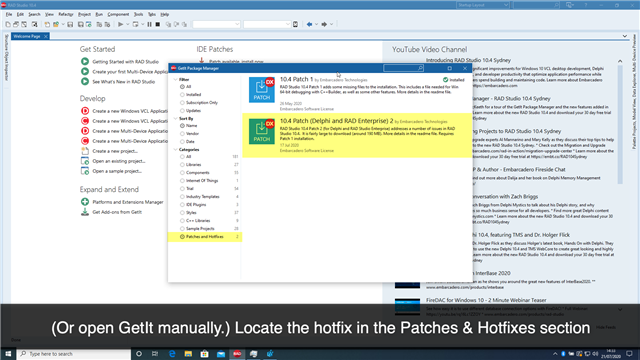Open File Explorer from the taskbar
The image size is (640, 360).
click(188, 354)
